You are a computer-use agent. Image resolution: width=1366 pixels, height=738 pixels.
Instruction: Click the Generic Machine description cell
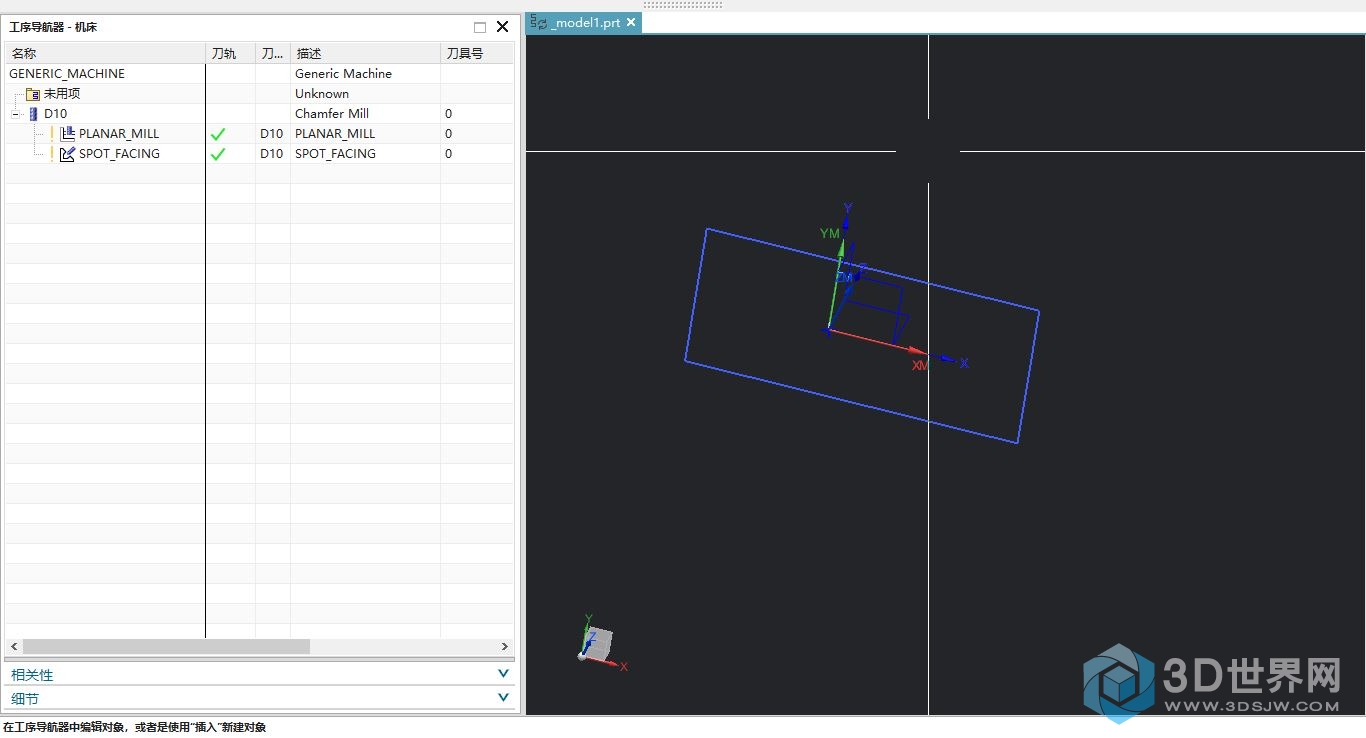pyautogui.click(x=343, y=74)
